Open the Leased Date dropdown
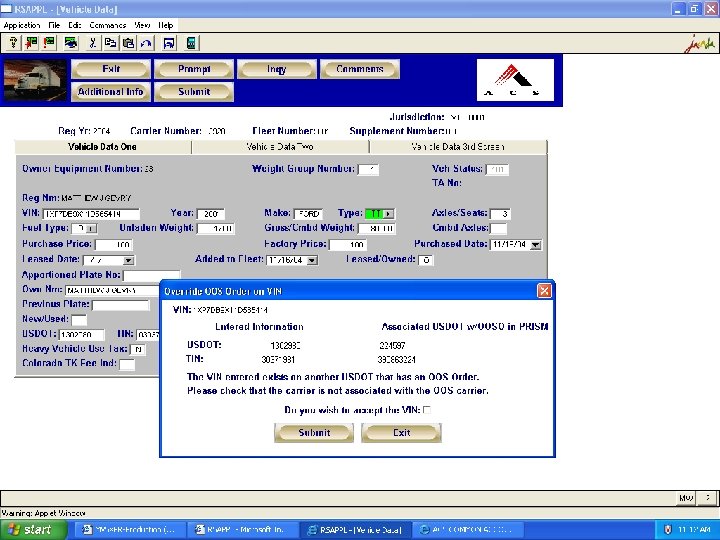720x540 pixels. click(129, 260)
